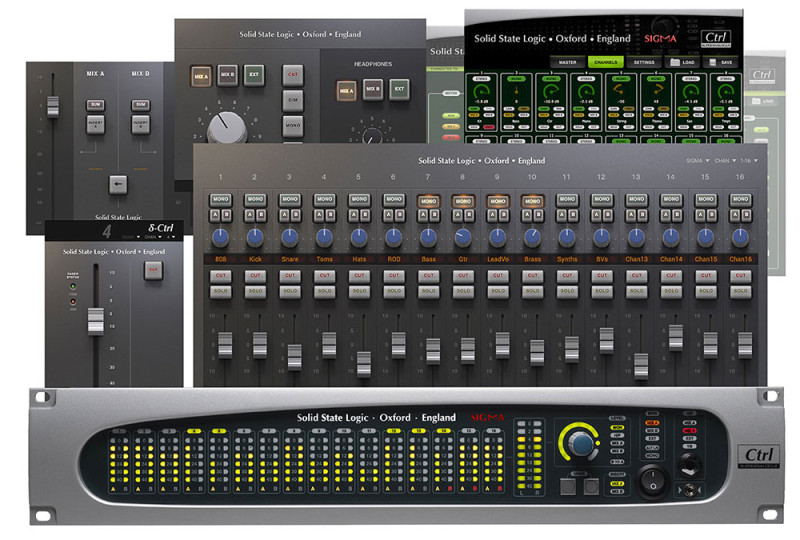Image resolution: width=800 pixels, height=540 pixels.
Task: Toggle MONO on Chan16 channel
Action: [740, 200]
